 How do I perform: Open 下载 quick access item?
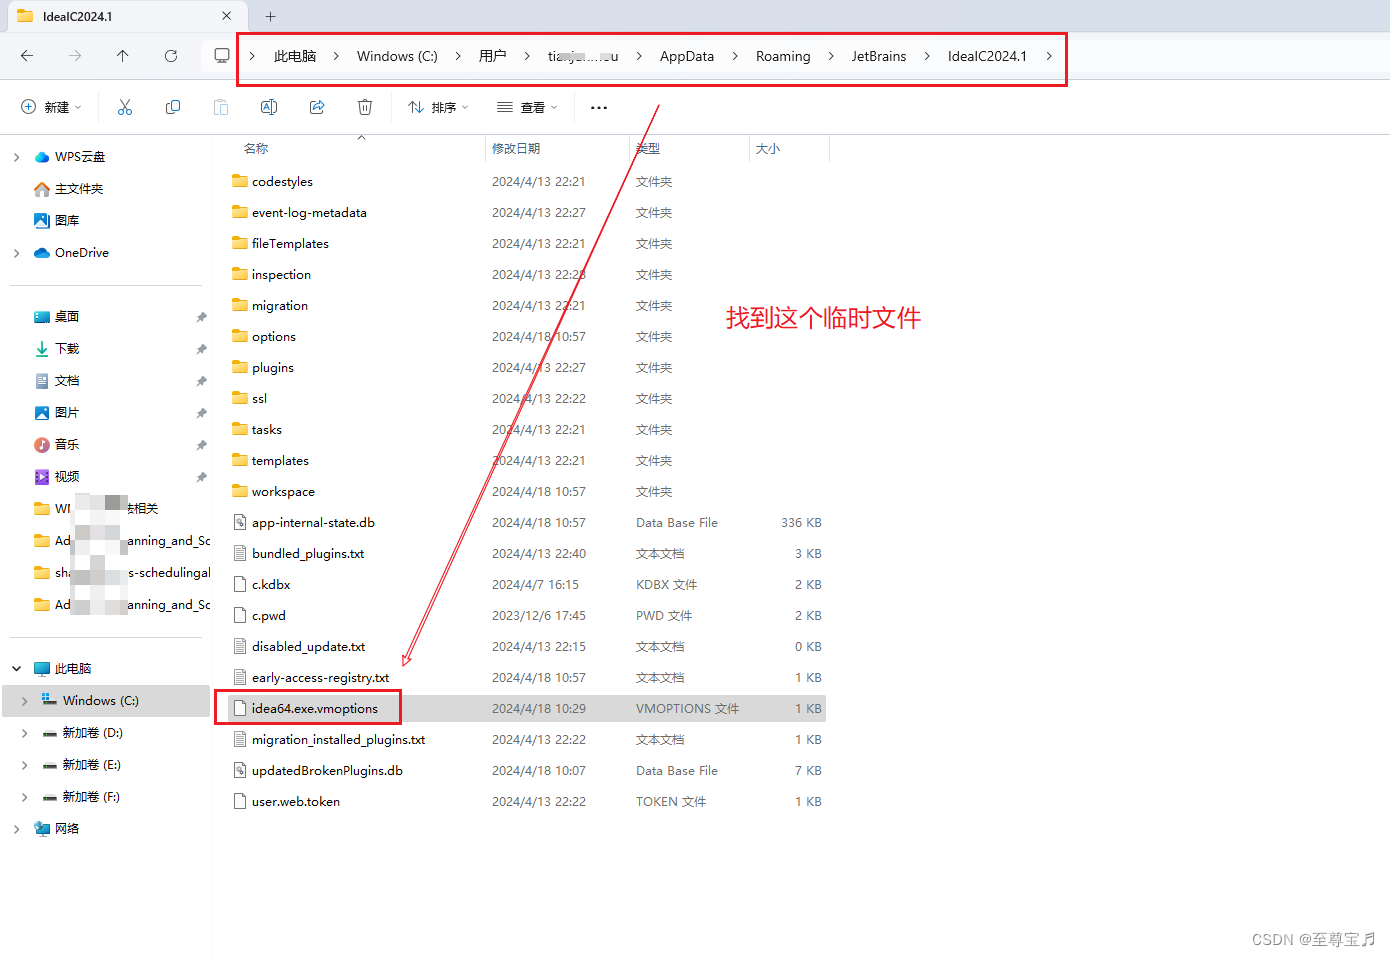56,349
